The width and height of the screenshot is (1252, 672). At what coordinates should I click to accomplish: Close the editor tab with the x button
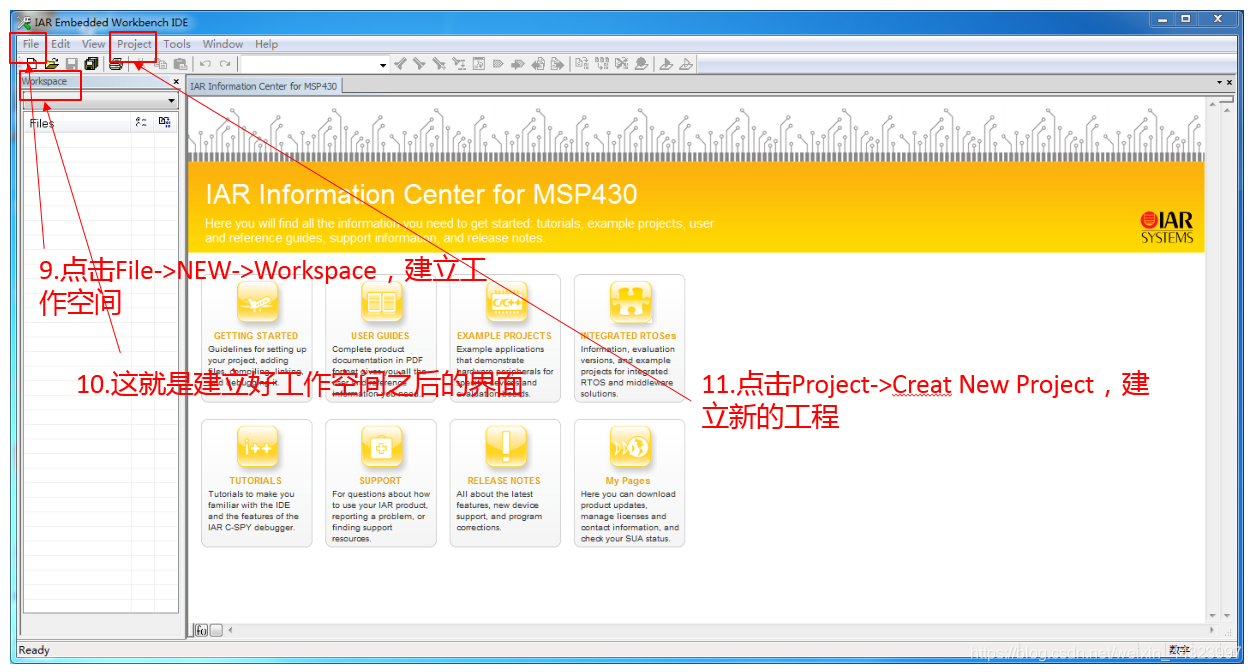(1228, 83)
